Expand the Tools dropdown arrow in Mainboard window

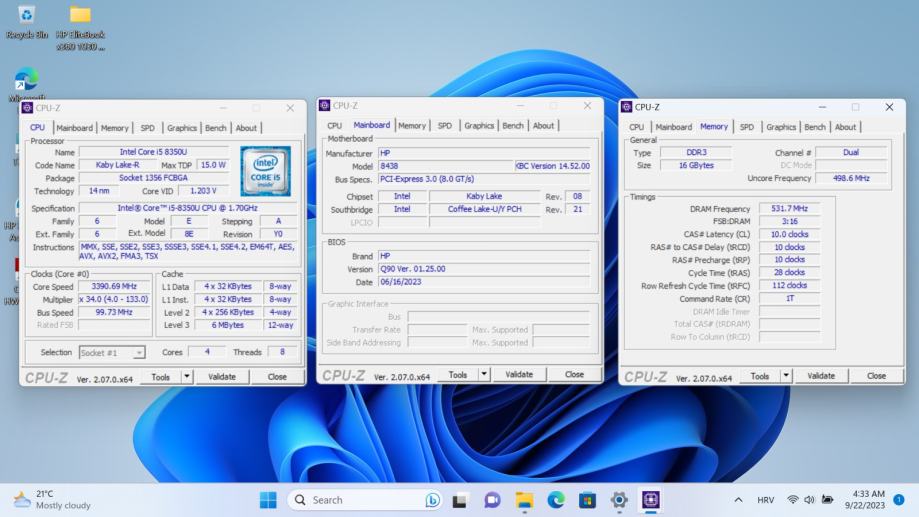[484, 374]
